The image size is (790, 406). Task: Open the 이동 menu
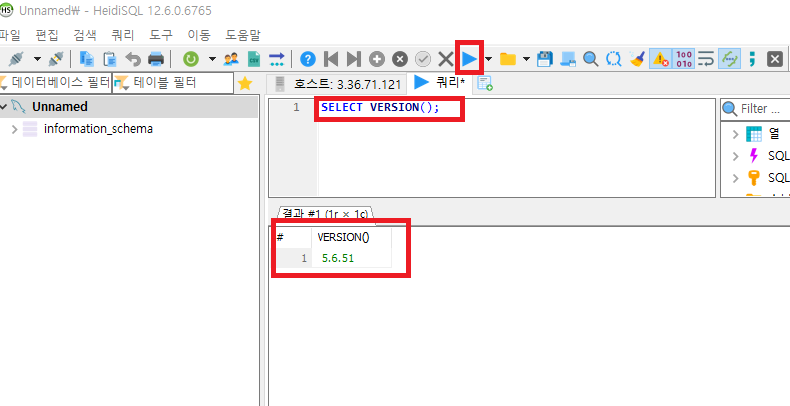(199, 35)
